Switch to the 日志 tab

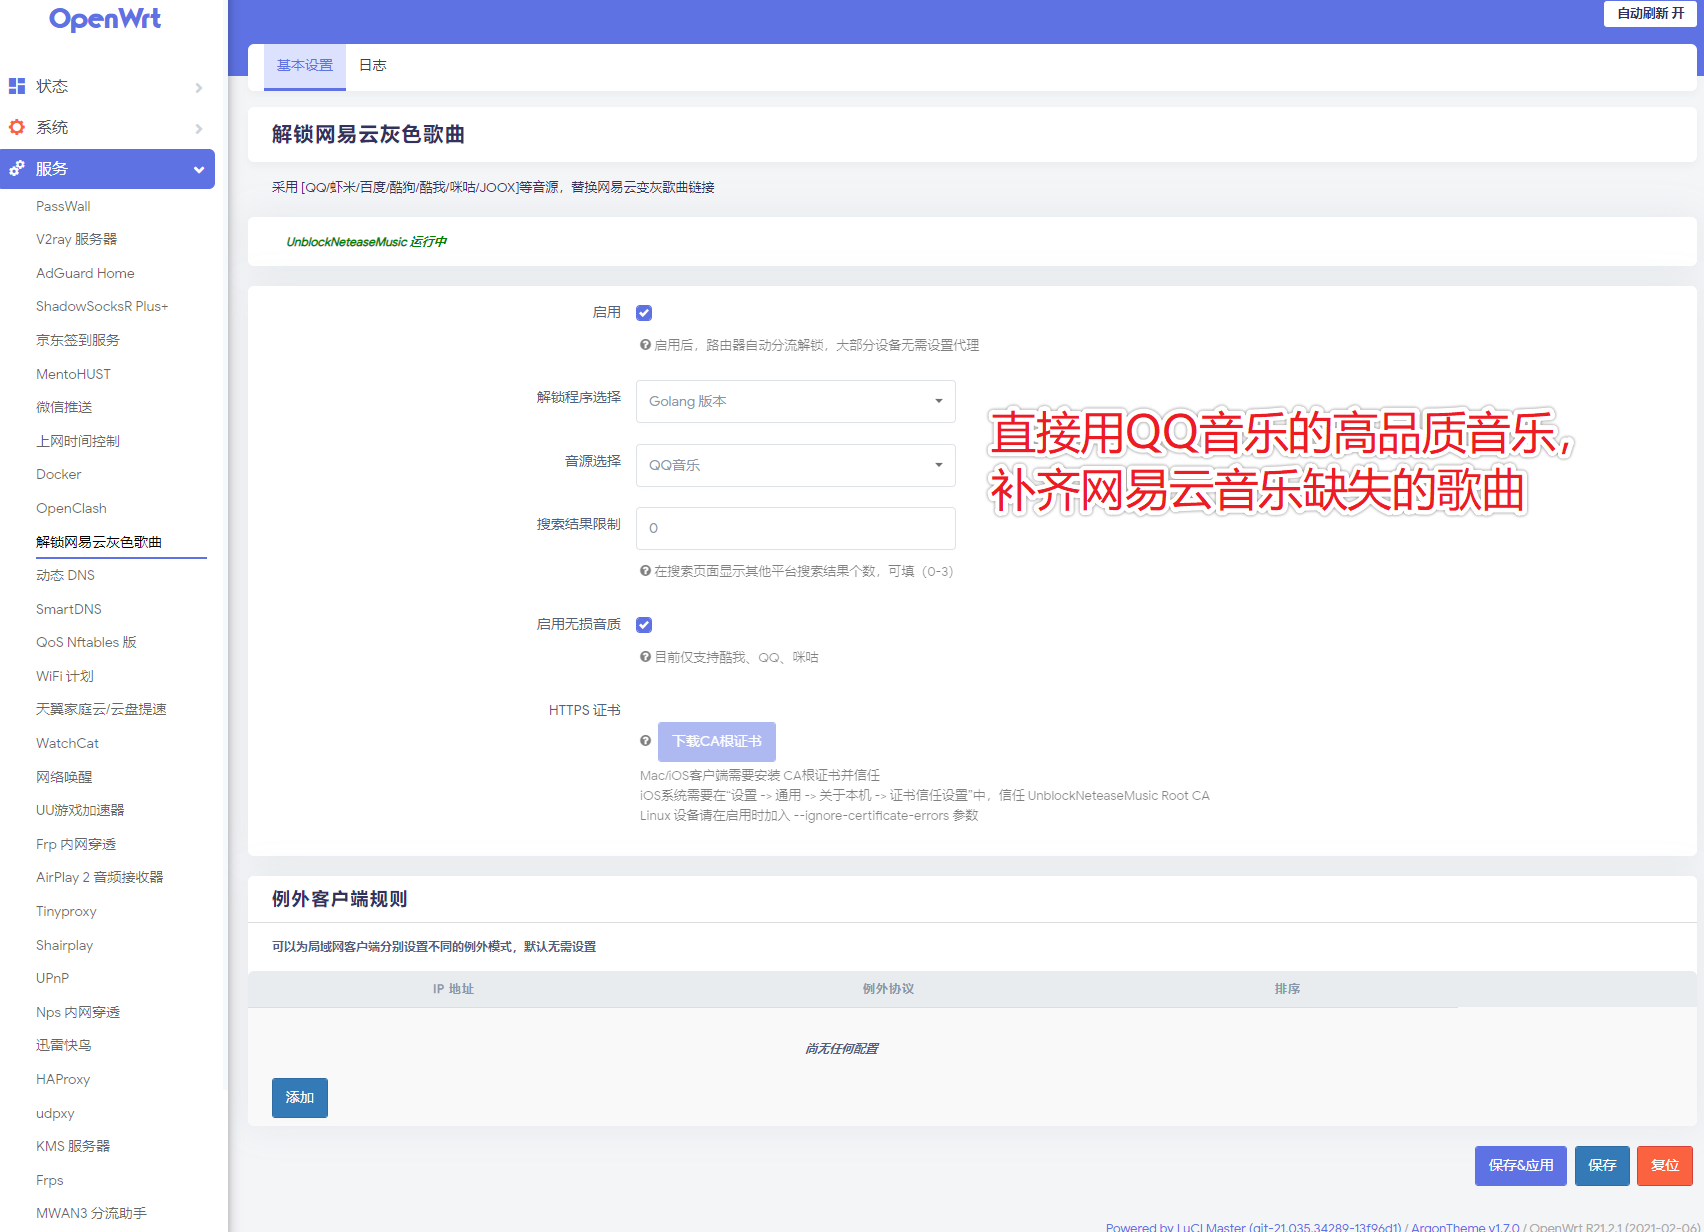point(373,66)
